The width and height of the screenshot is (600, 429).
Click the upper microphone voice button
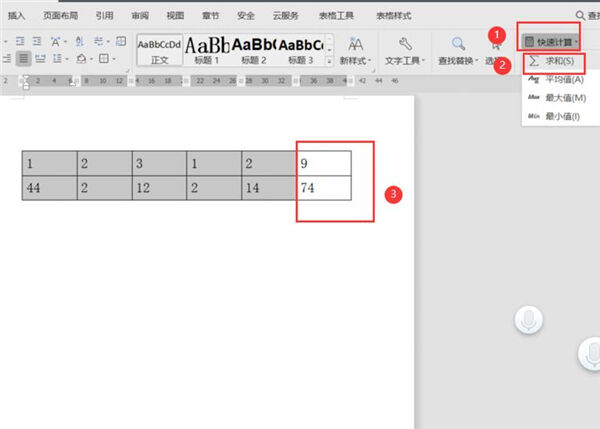pos(528,320)
